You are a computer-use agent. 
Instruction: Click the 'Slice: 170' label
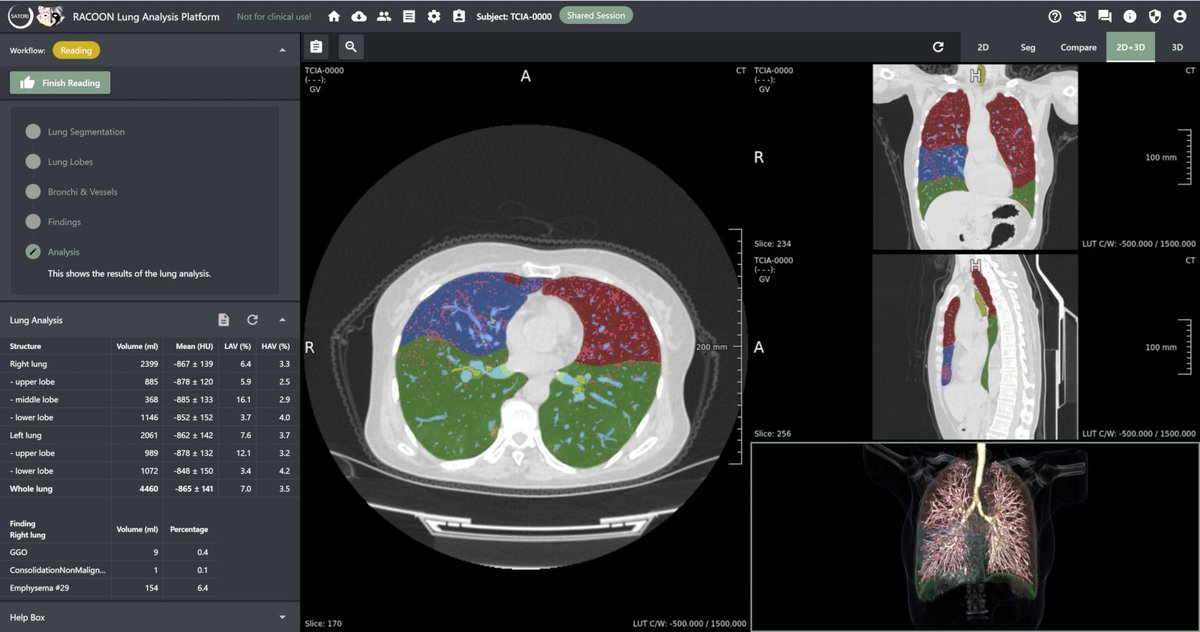(322, 624)
